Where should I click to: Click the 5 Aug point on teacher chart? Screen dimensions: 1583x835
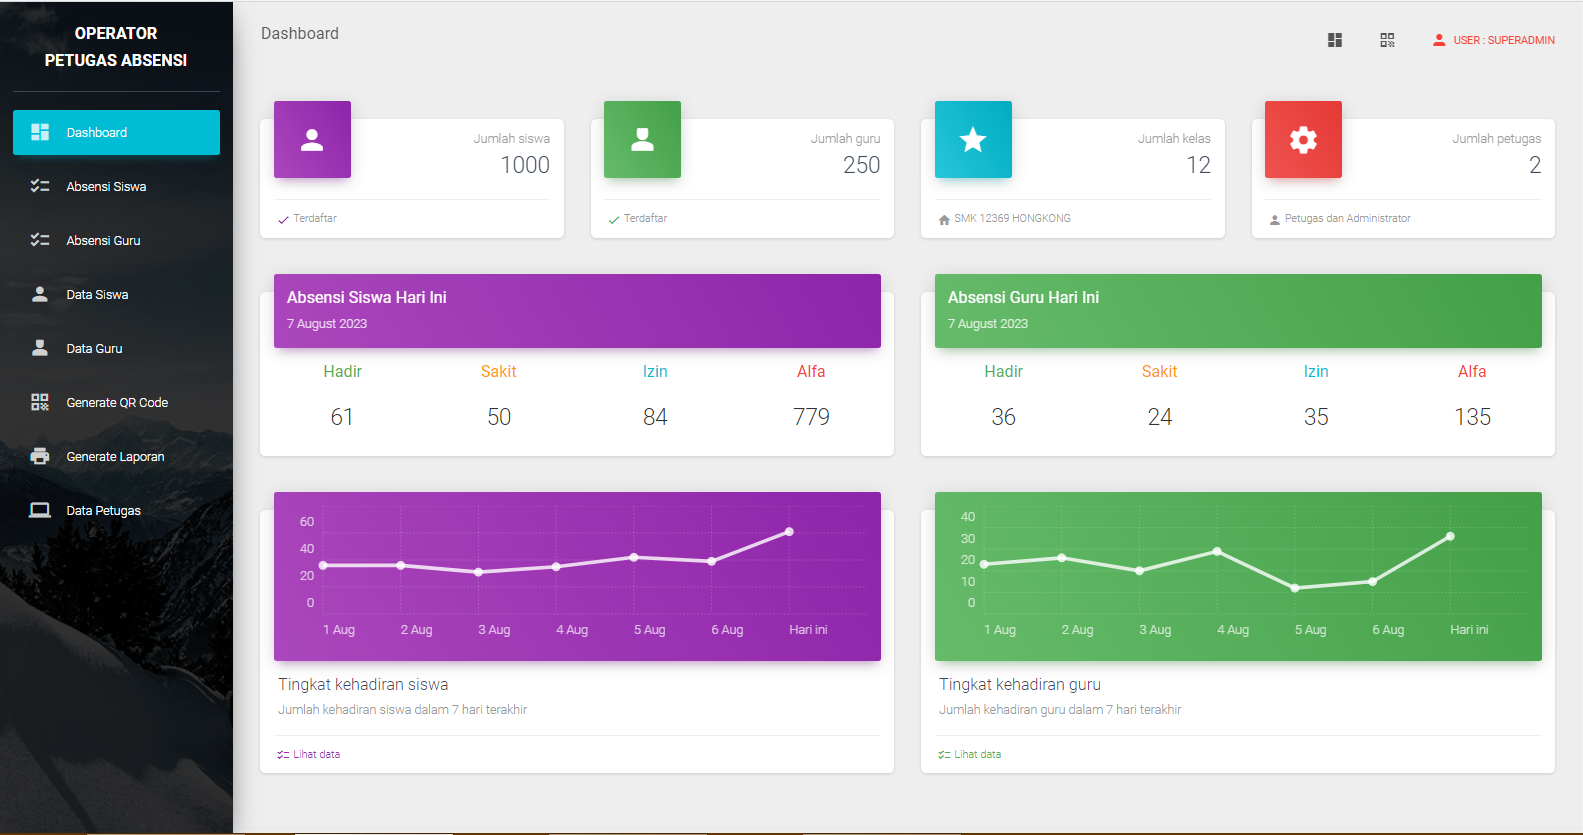pyautogui.click(x=1295, y=588)
